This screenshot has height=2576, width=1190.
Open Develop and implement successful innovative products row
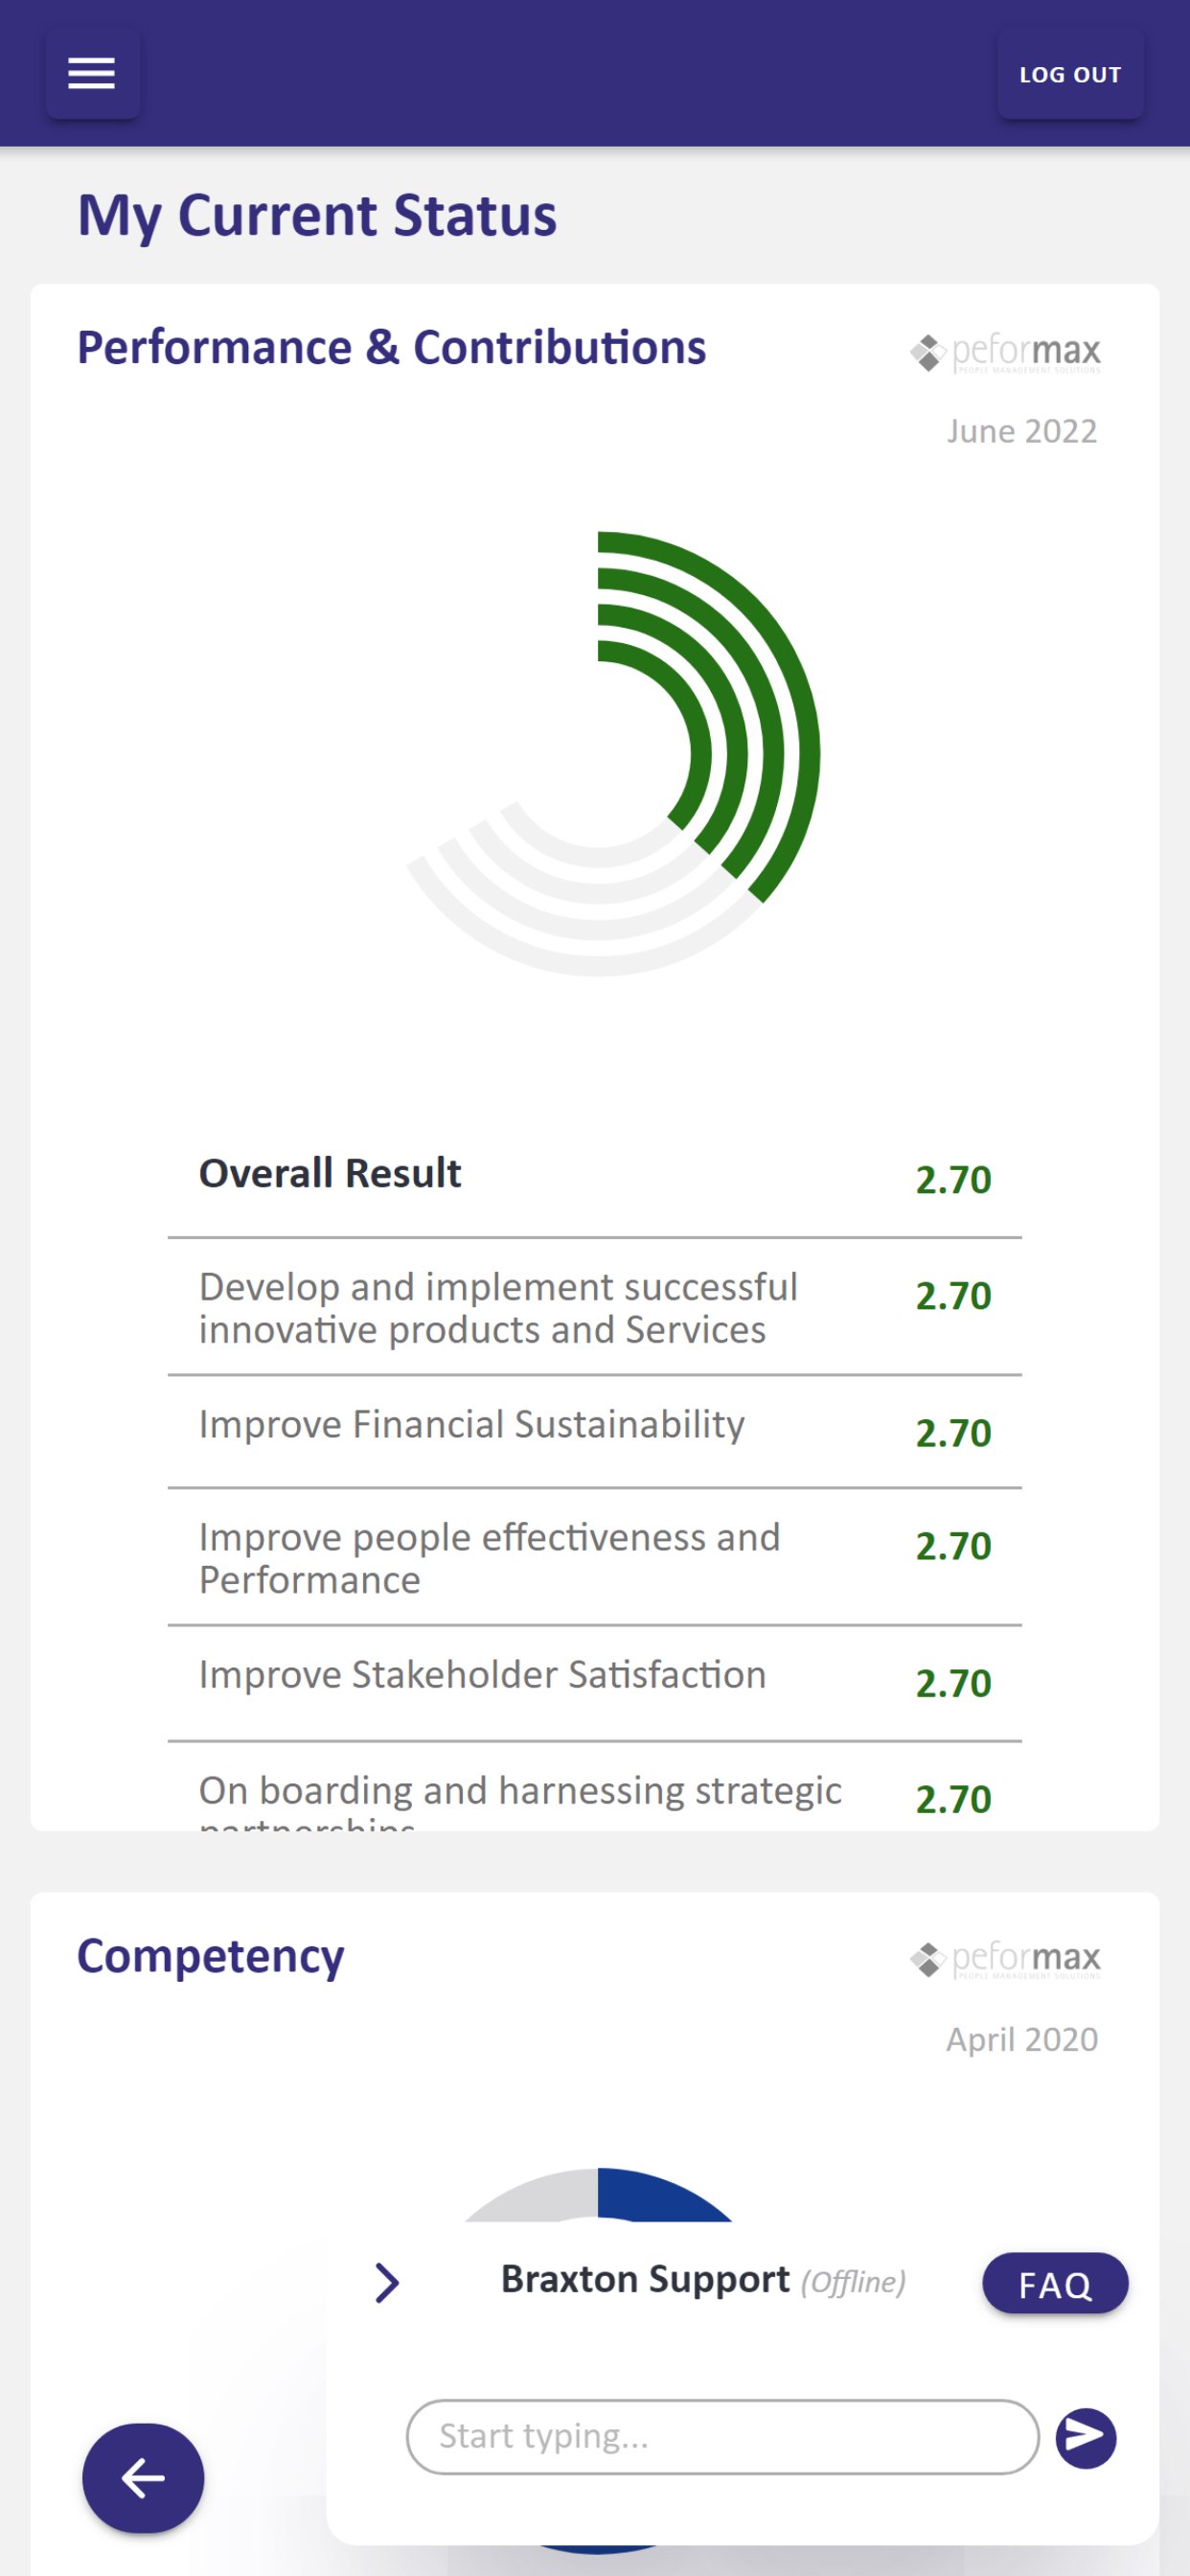[x=595, y=1307]
